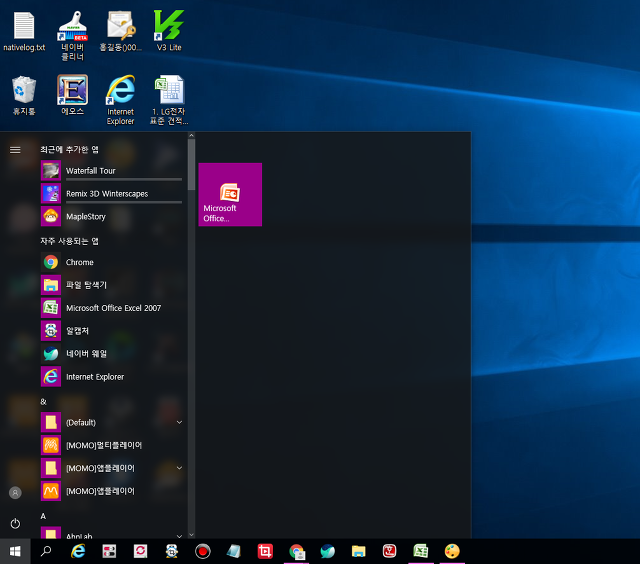Click the A section header in app list

point(43,516)
